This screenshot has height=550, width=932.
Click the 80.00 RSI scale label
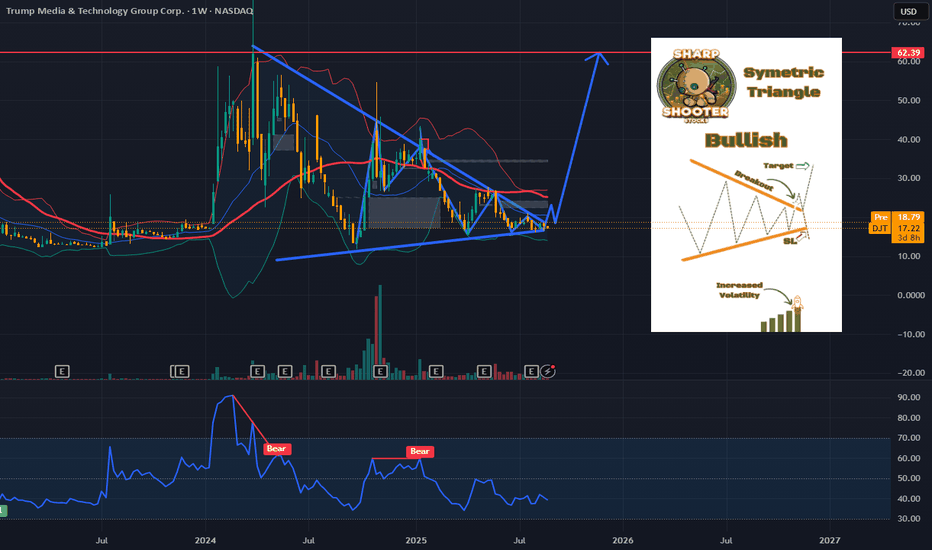click(x=909, y=418)
